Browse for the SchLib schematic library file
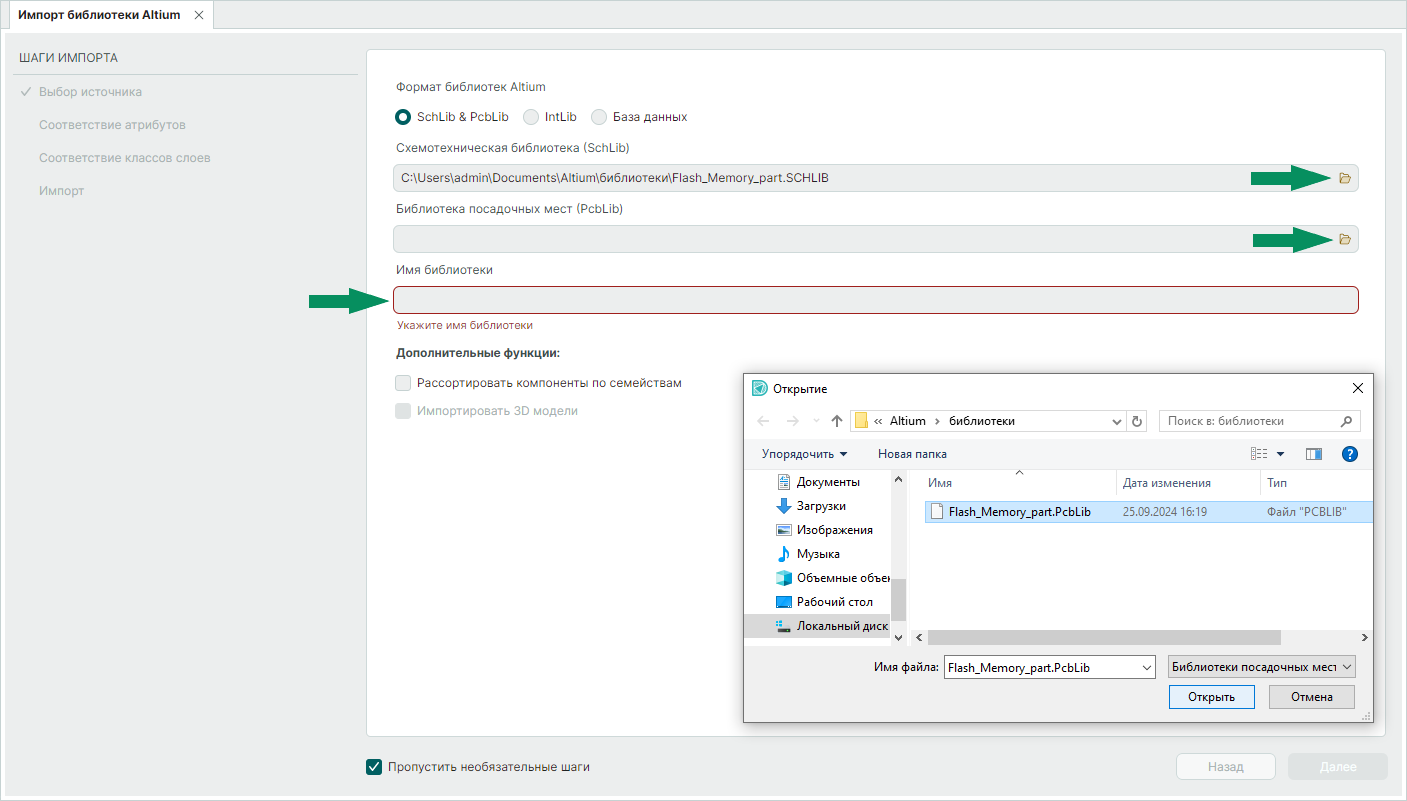This screenshot has width=1407, height=801. click(1344, 178)
